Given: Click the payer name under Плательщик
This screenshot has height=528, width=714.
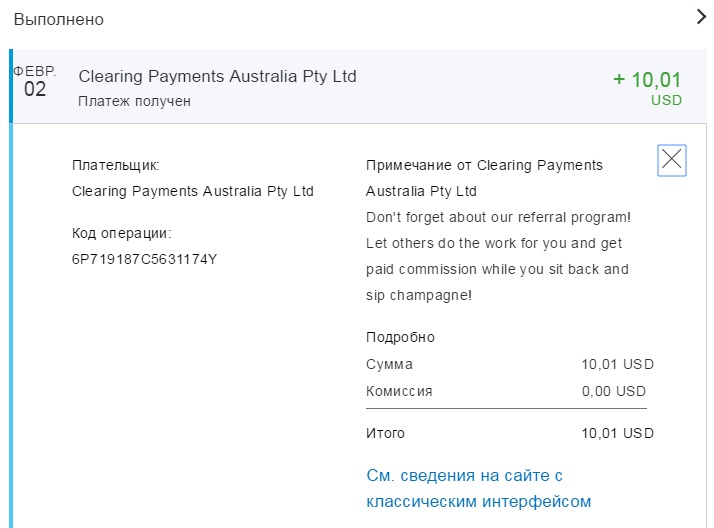Looking at the screenshot, I should click(193, 191).
